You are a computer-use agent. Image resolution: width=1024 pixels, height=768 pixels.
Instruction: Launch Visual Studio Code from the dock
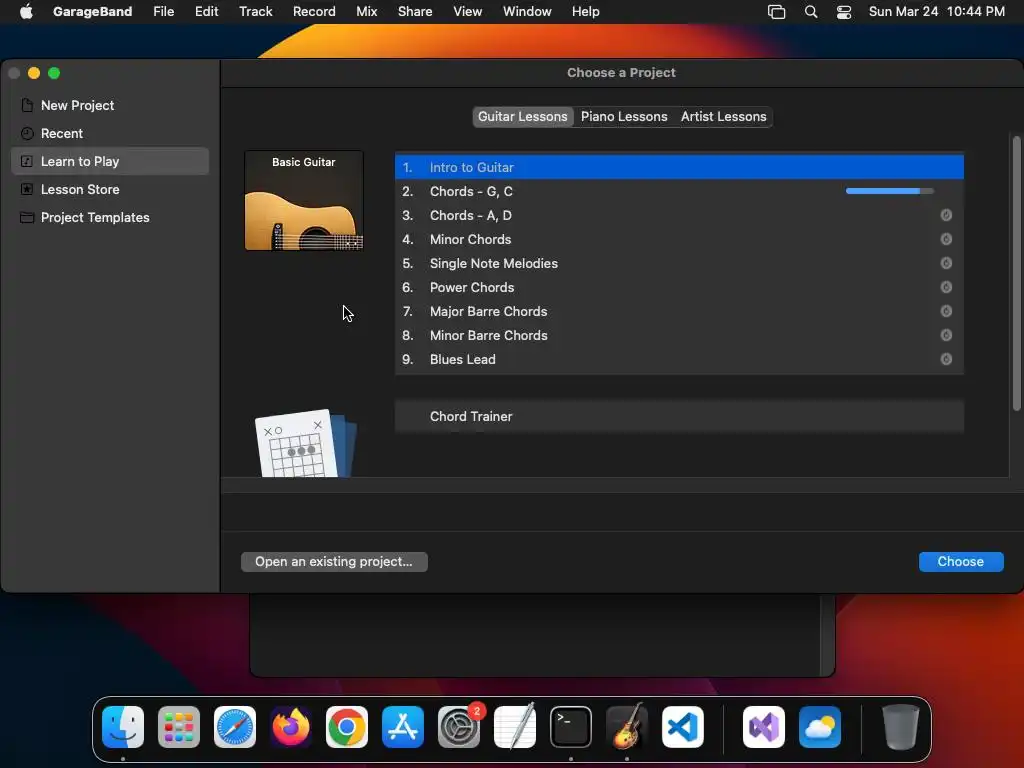pyautogui.click(x=682, y=727)
